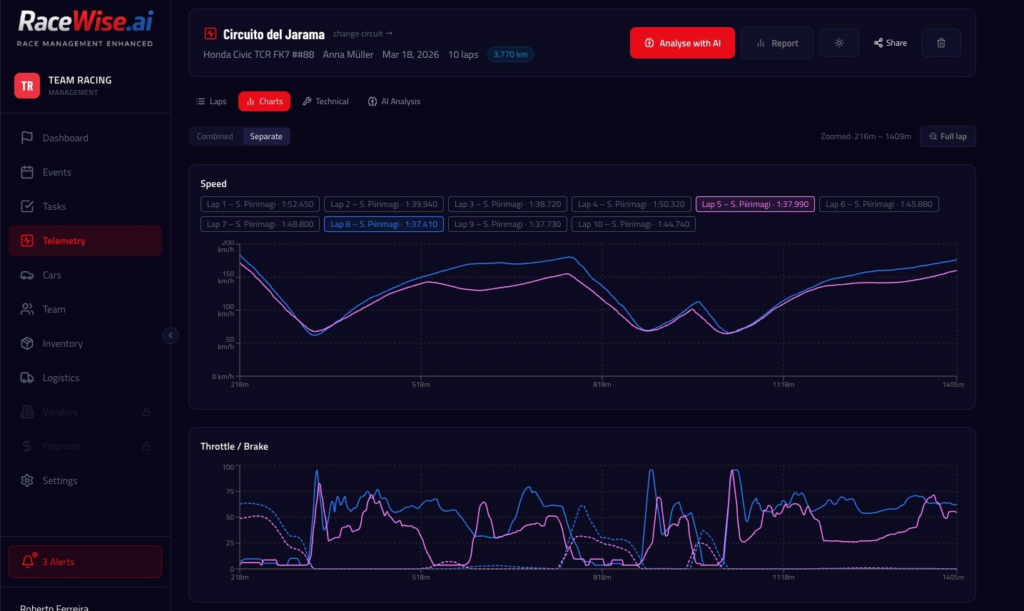Switch to Combined chart view

(215, 136)
